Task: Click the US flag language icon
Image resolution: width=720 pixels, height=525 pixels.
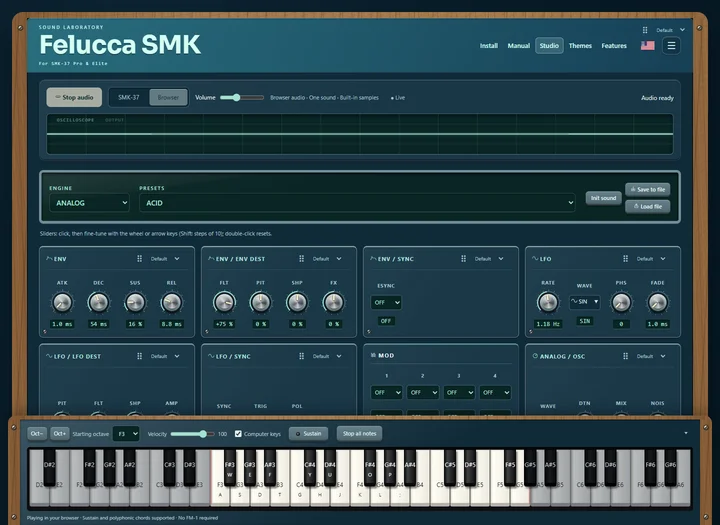Action: [647, 45]
